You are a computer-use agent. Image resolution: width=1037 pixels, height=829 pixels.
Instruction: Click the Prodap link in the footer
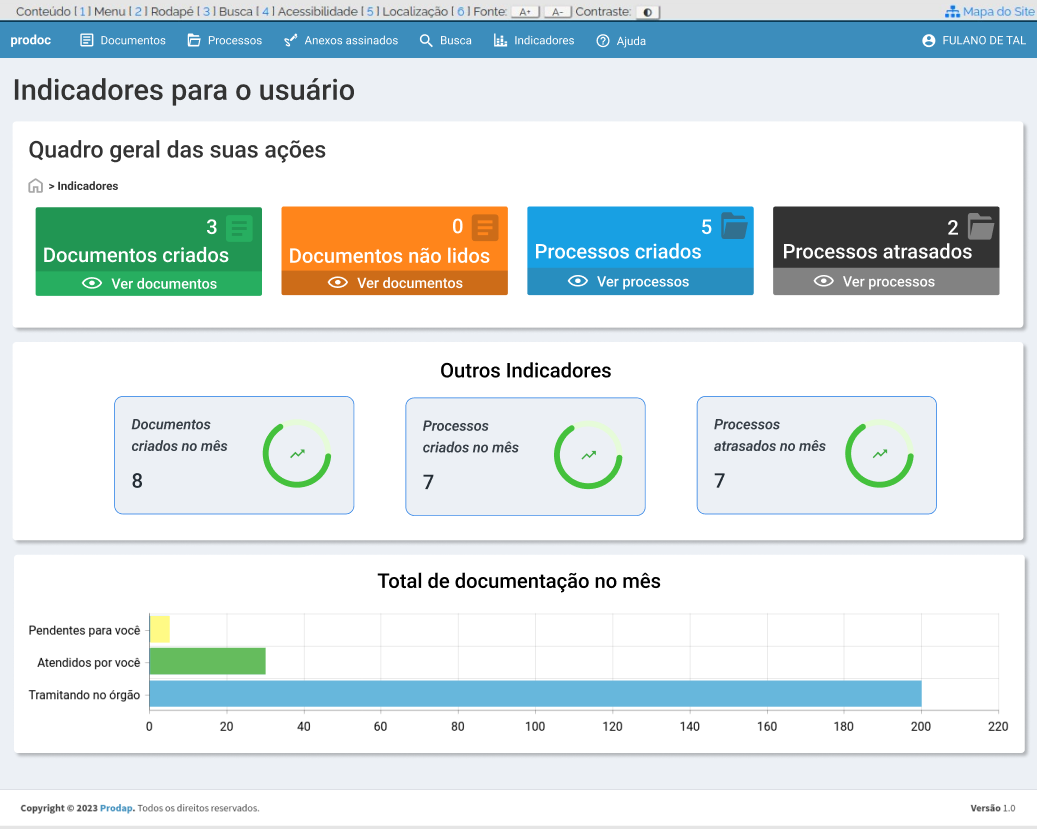pyautogui.click(x=115, y=808)
